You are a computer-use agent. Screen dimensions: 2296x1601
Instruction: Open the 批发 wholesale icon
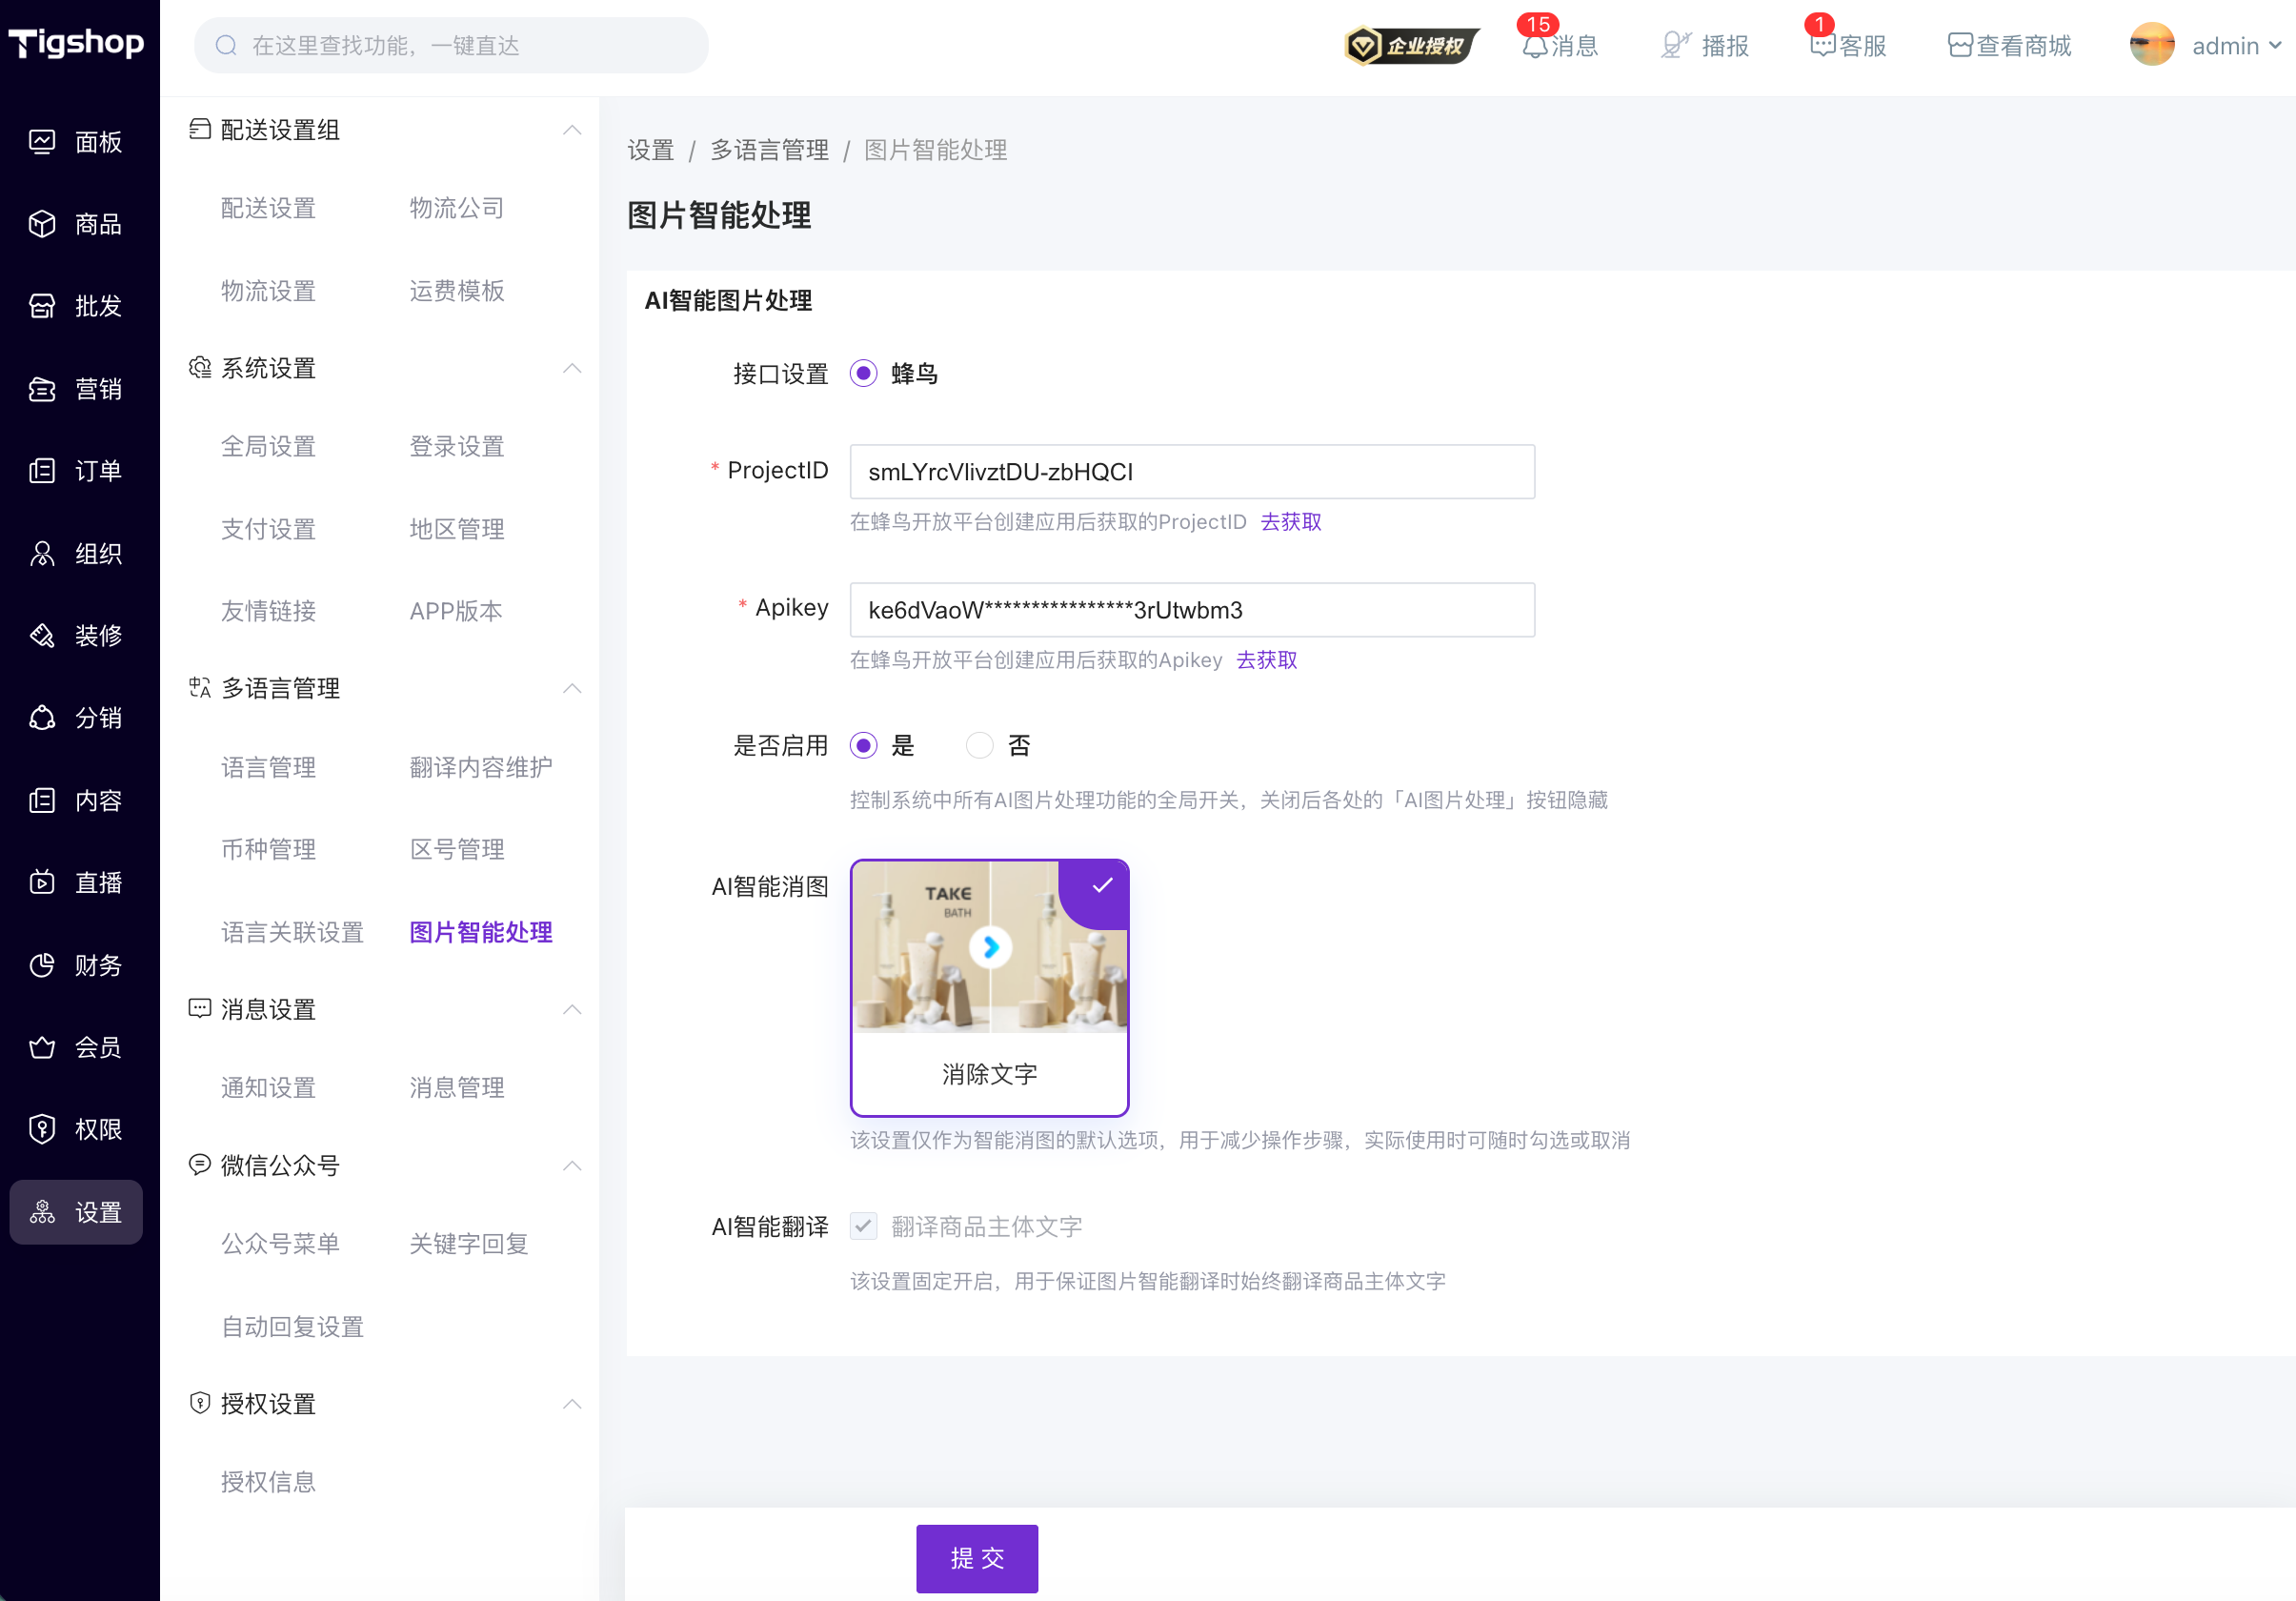tap(42, 306)
